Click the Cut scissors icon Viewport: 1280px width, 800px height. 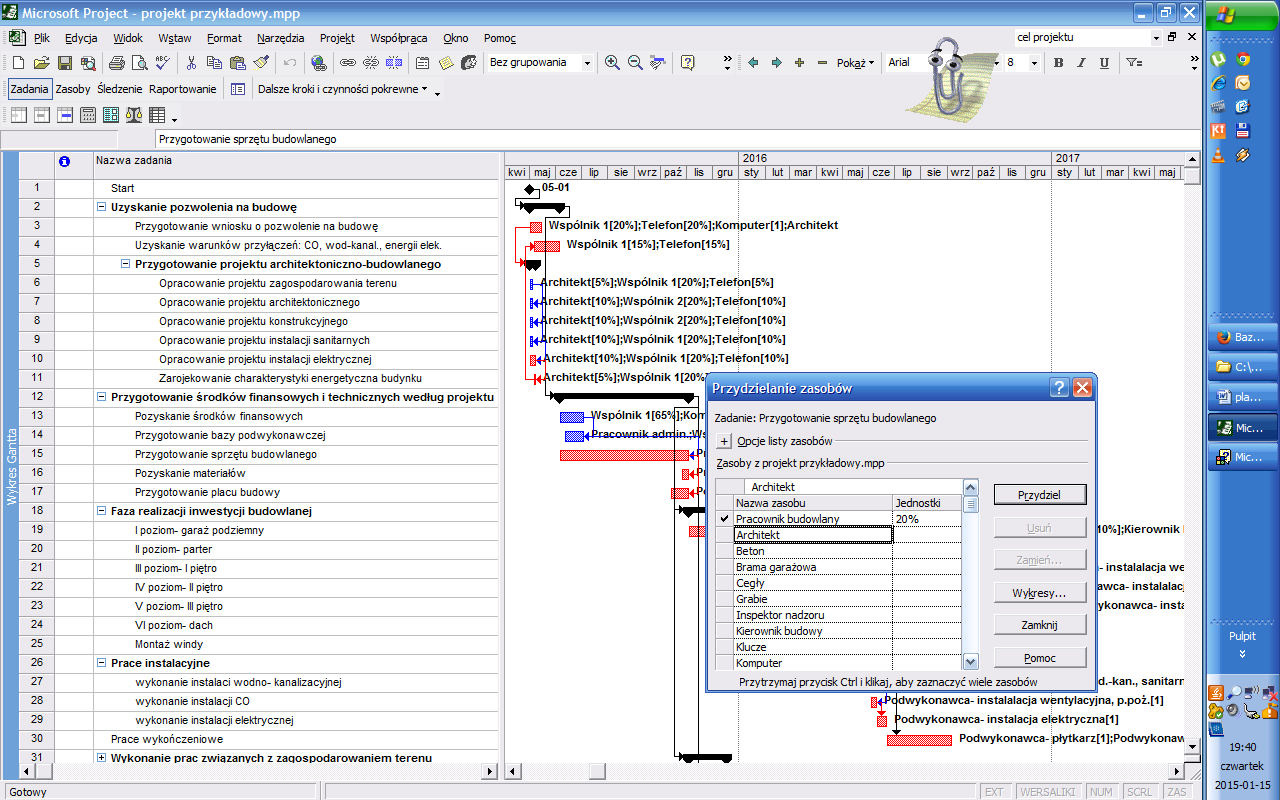(x=192, y=63)
